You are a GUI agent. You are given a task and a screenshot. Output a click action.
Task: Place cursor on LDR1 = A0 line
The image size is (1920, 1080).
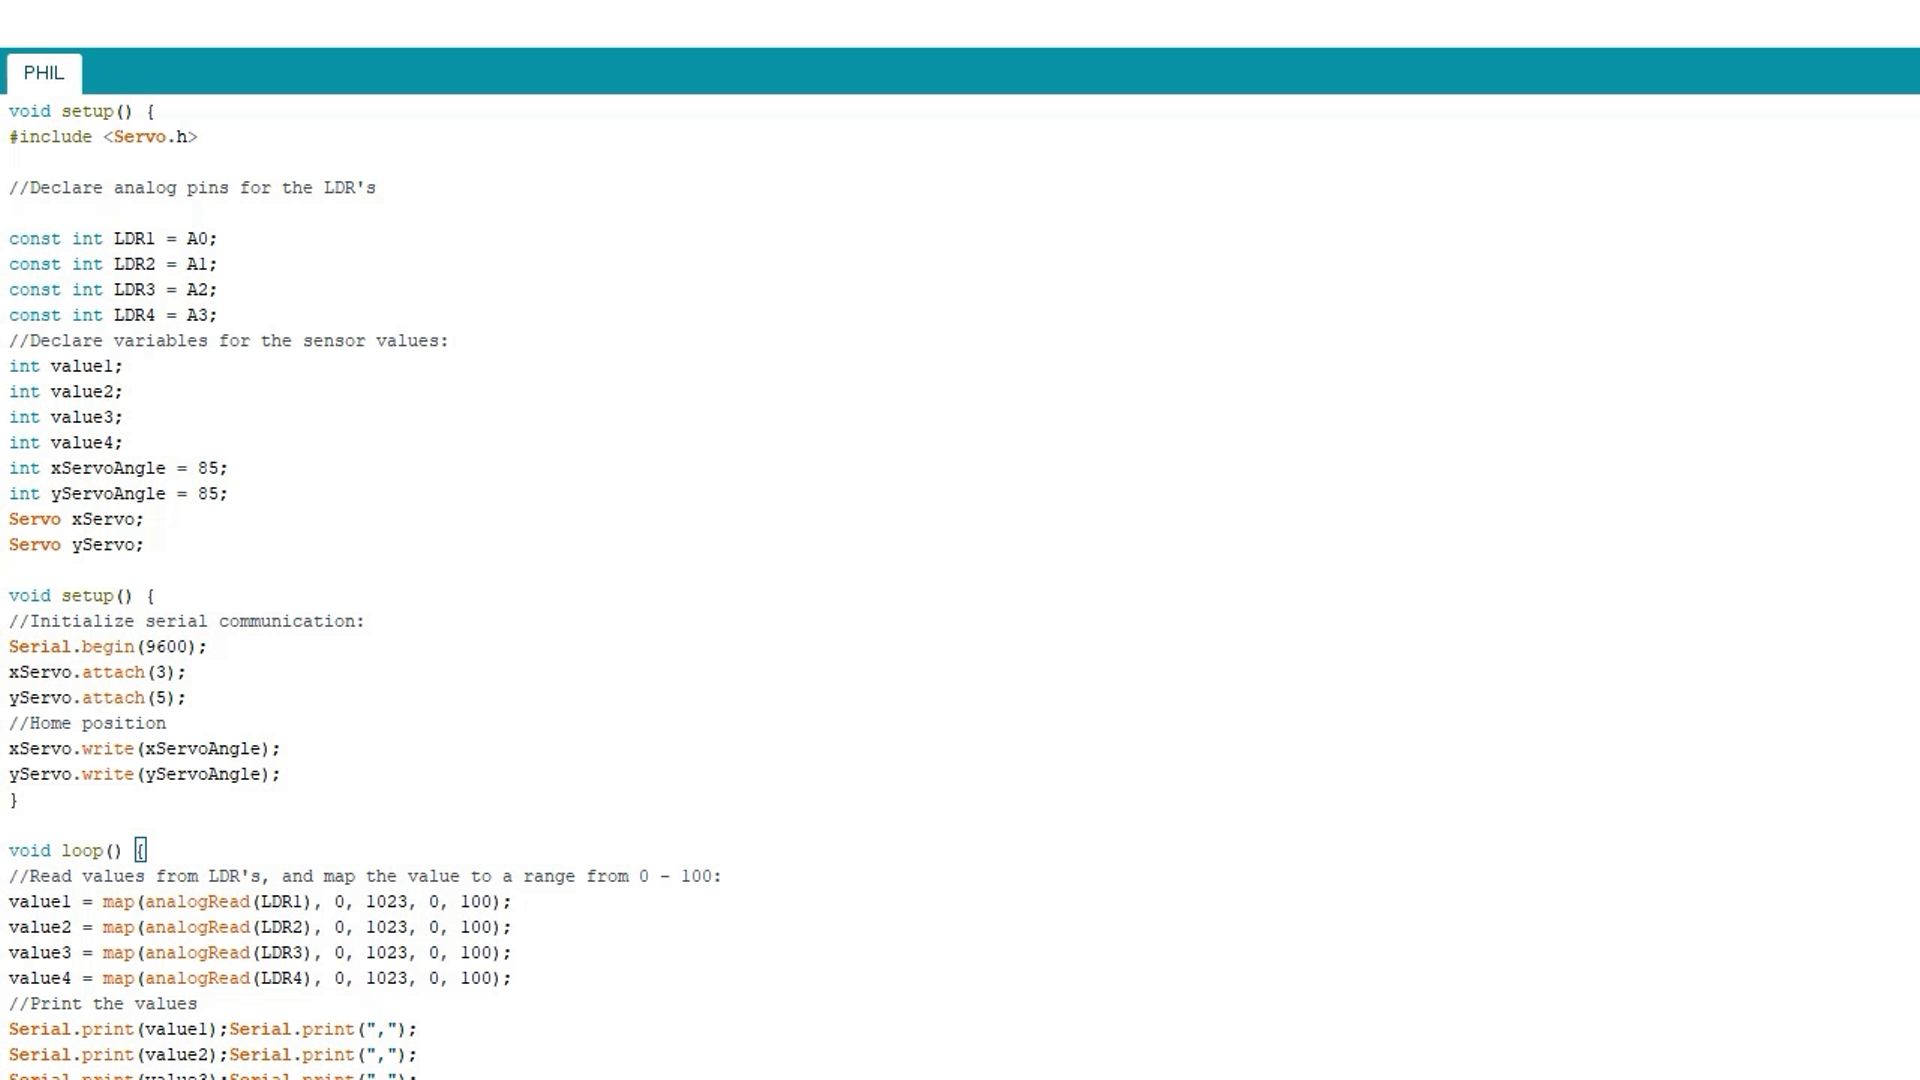[x=113, y=239]
